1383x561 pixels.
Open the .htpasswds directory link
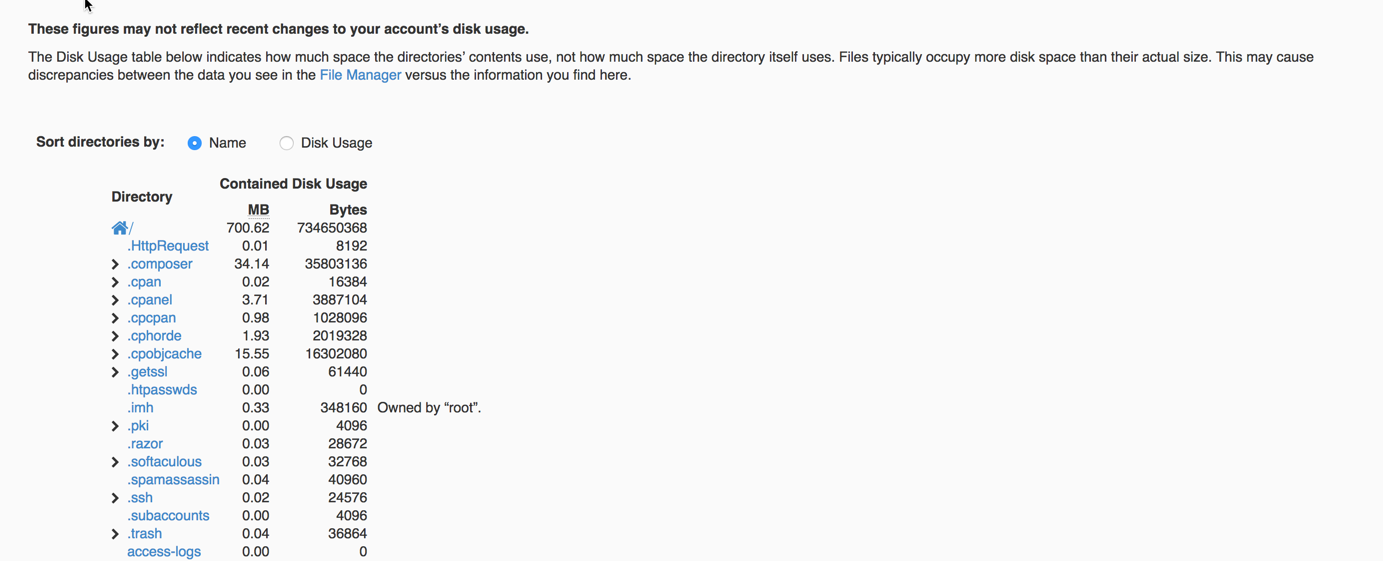click(162, 390)
